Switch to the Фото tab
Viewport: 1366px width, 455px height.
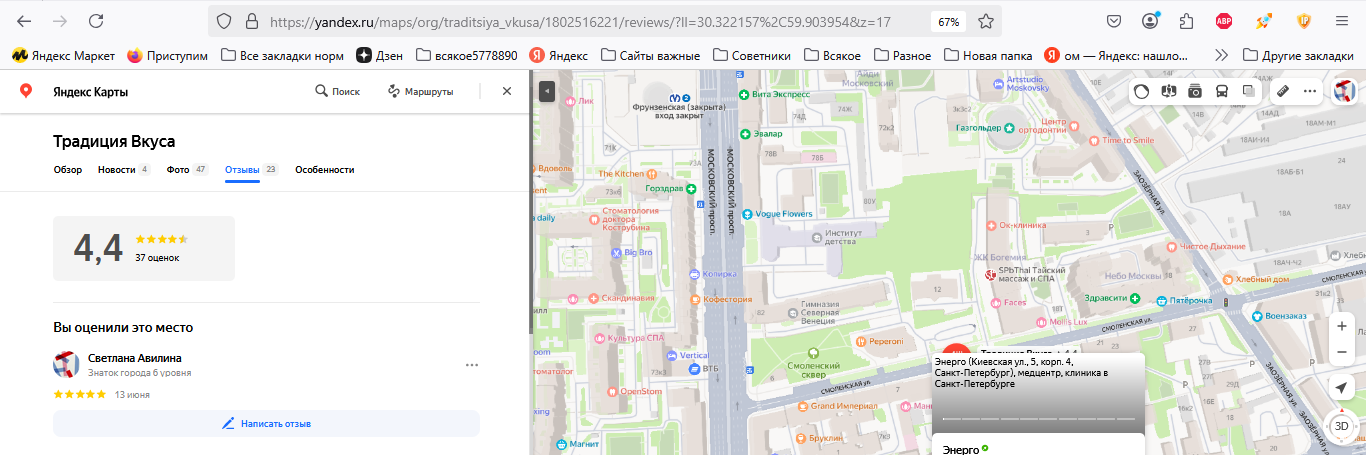point(187,170)
